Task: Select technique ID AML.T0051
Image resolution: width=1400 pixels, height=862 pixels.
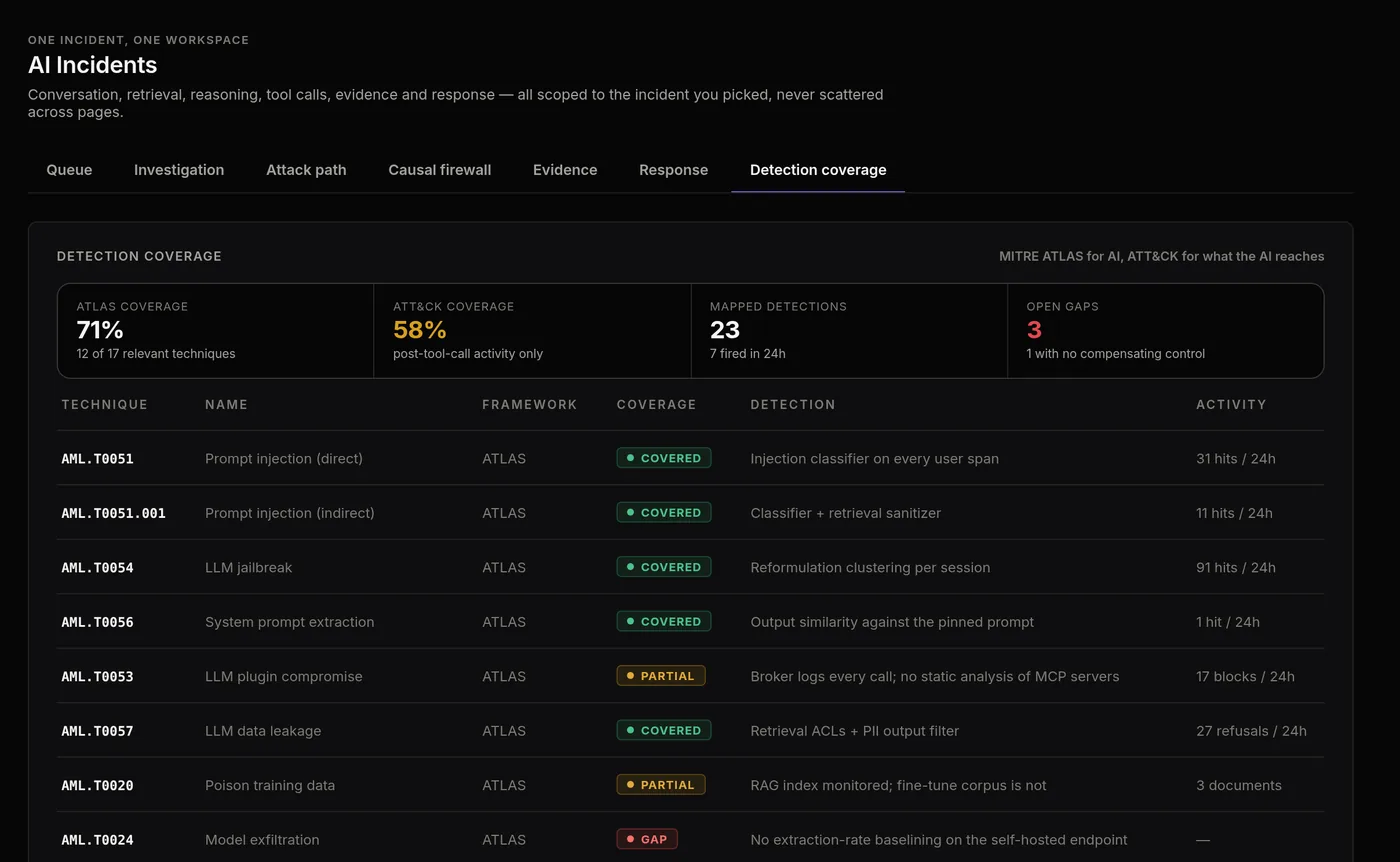Action: 97,459
